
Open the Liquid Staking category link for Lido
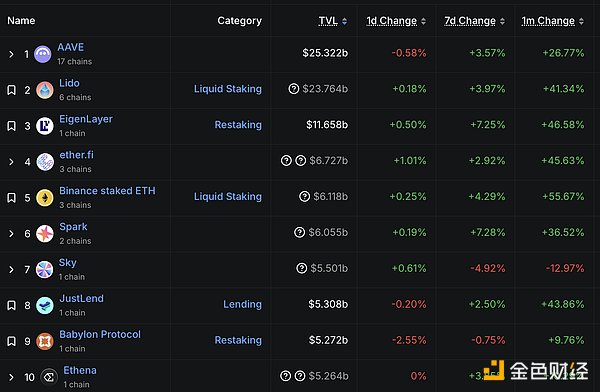coord(228,89)
